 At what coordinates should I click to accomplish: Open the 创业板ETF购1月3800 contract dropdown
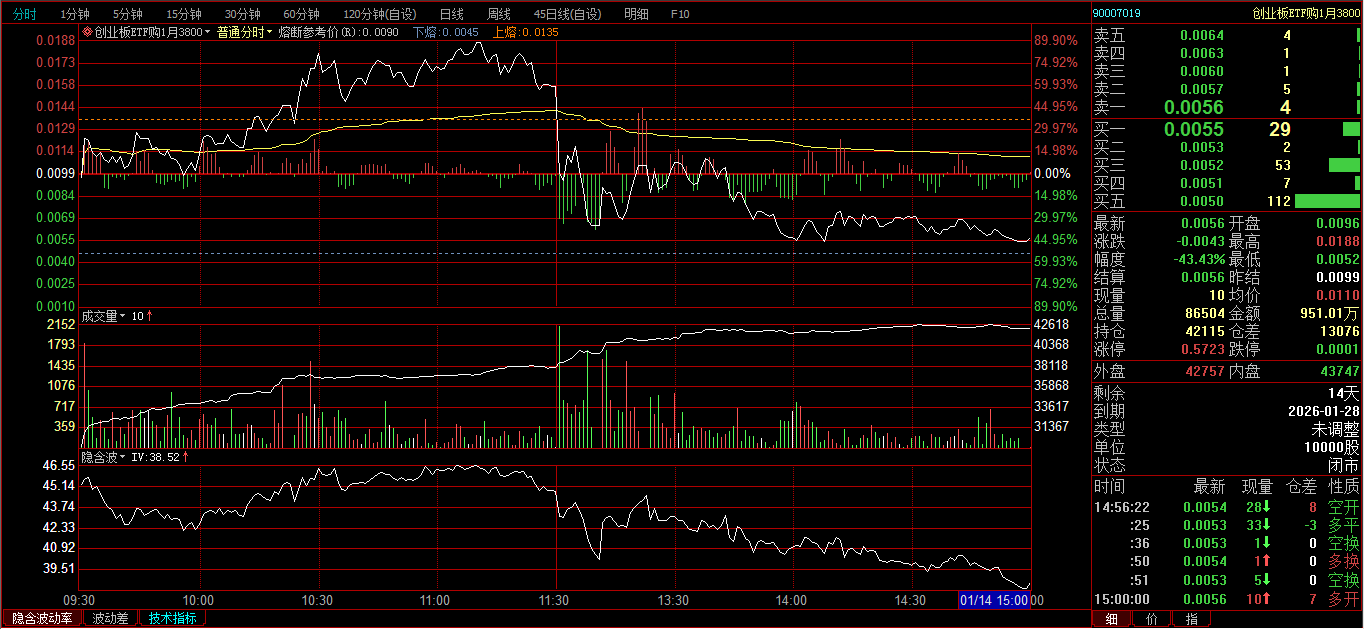tap(208, 32)
